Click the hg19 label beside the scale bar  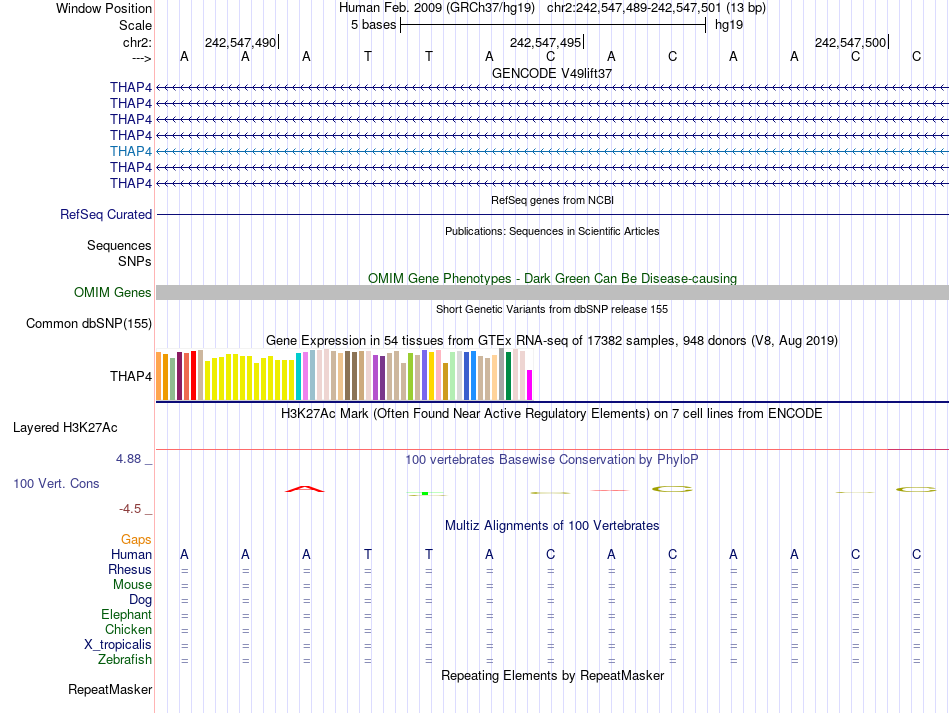point(729,25)
